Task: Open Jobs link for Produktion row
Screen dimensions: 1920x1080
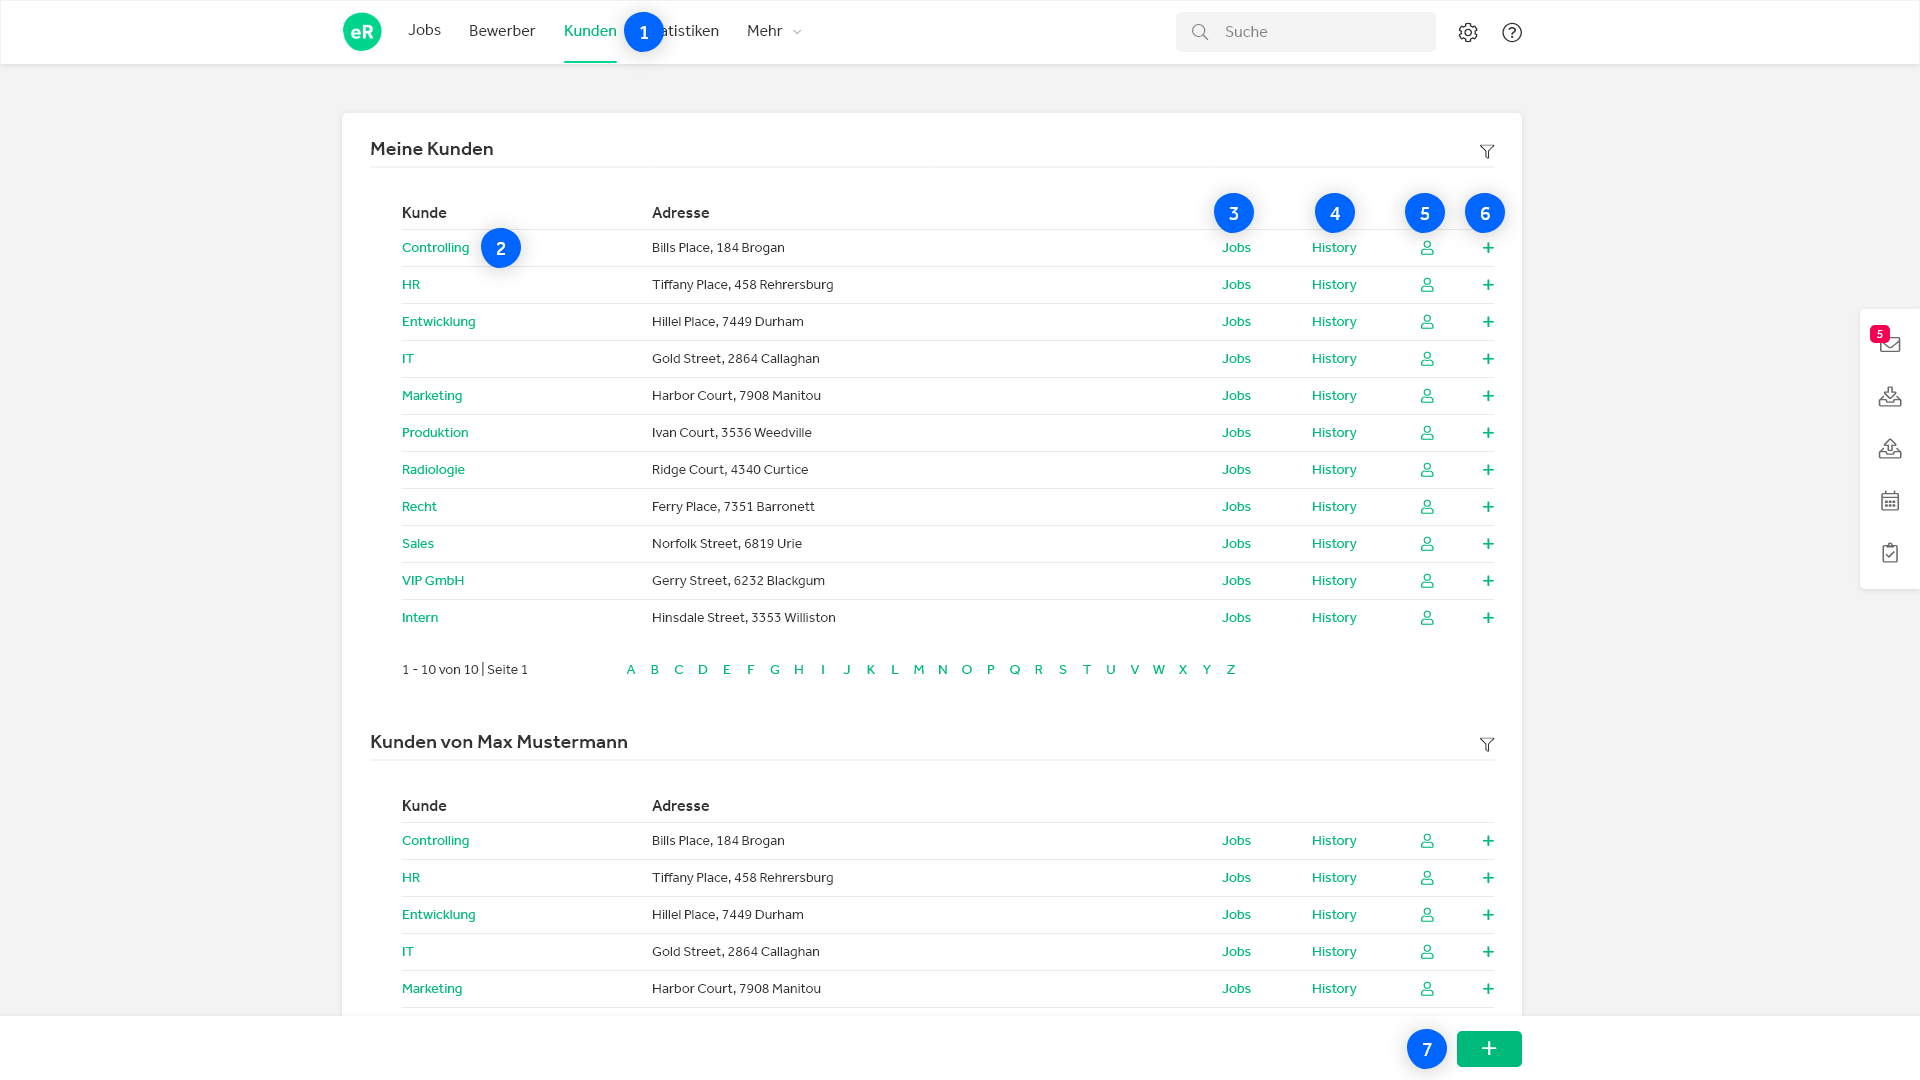Action: (x=1236, y=433)
